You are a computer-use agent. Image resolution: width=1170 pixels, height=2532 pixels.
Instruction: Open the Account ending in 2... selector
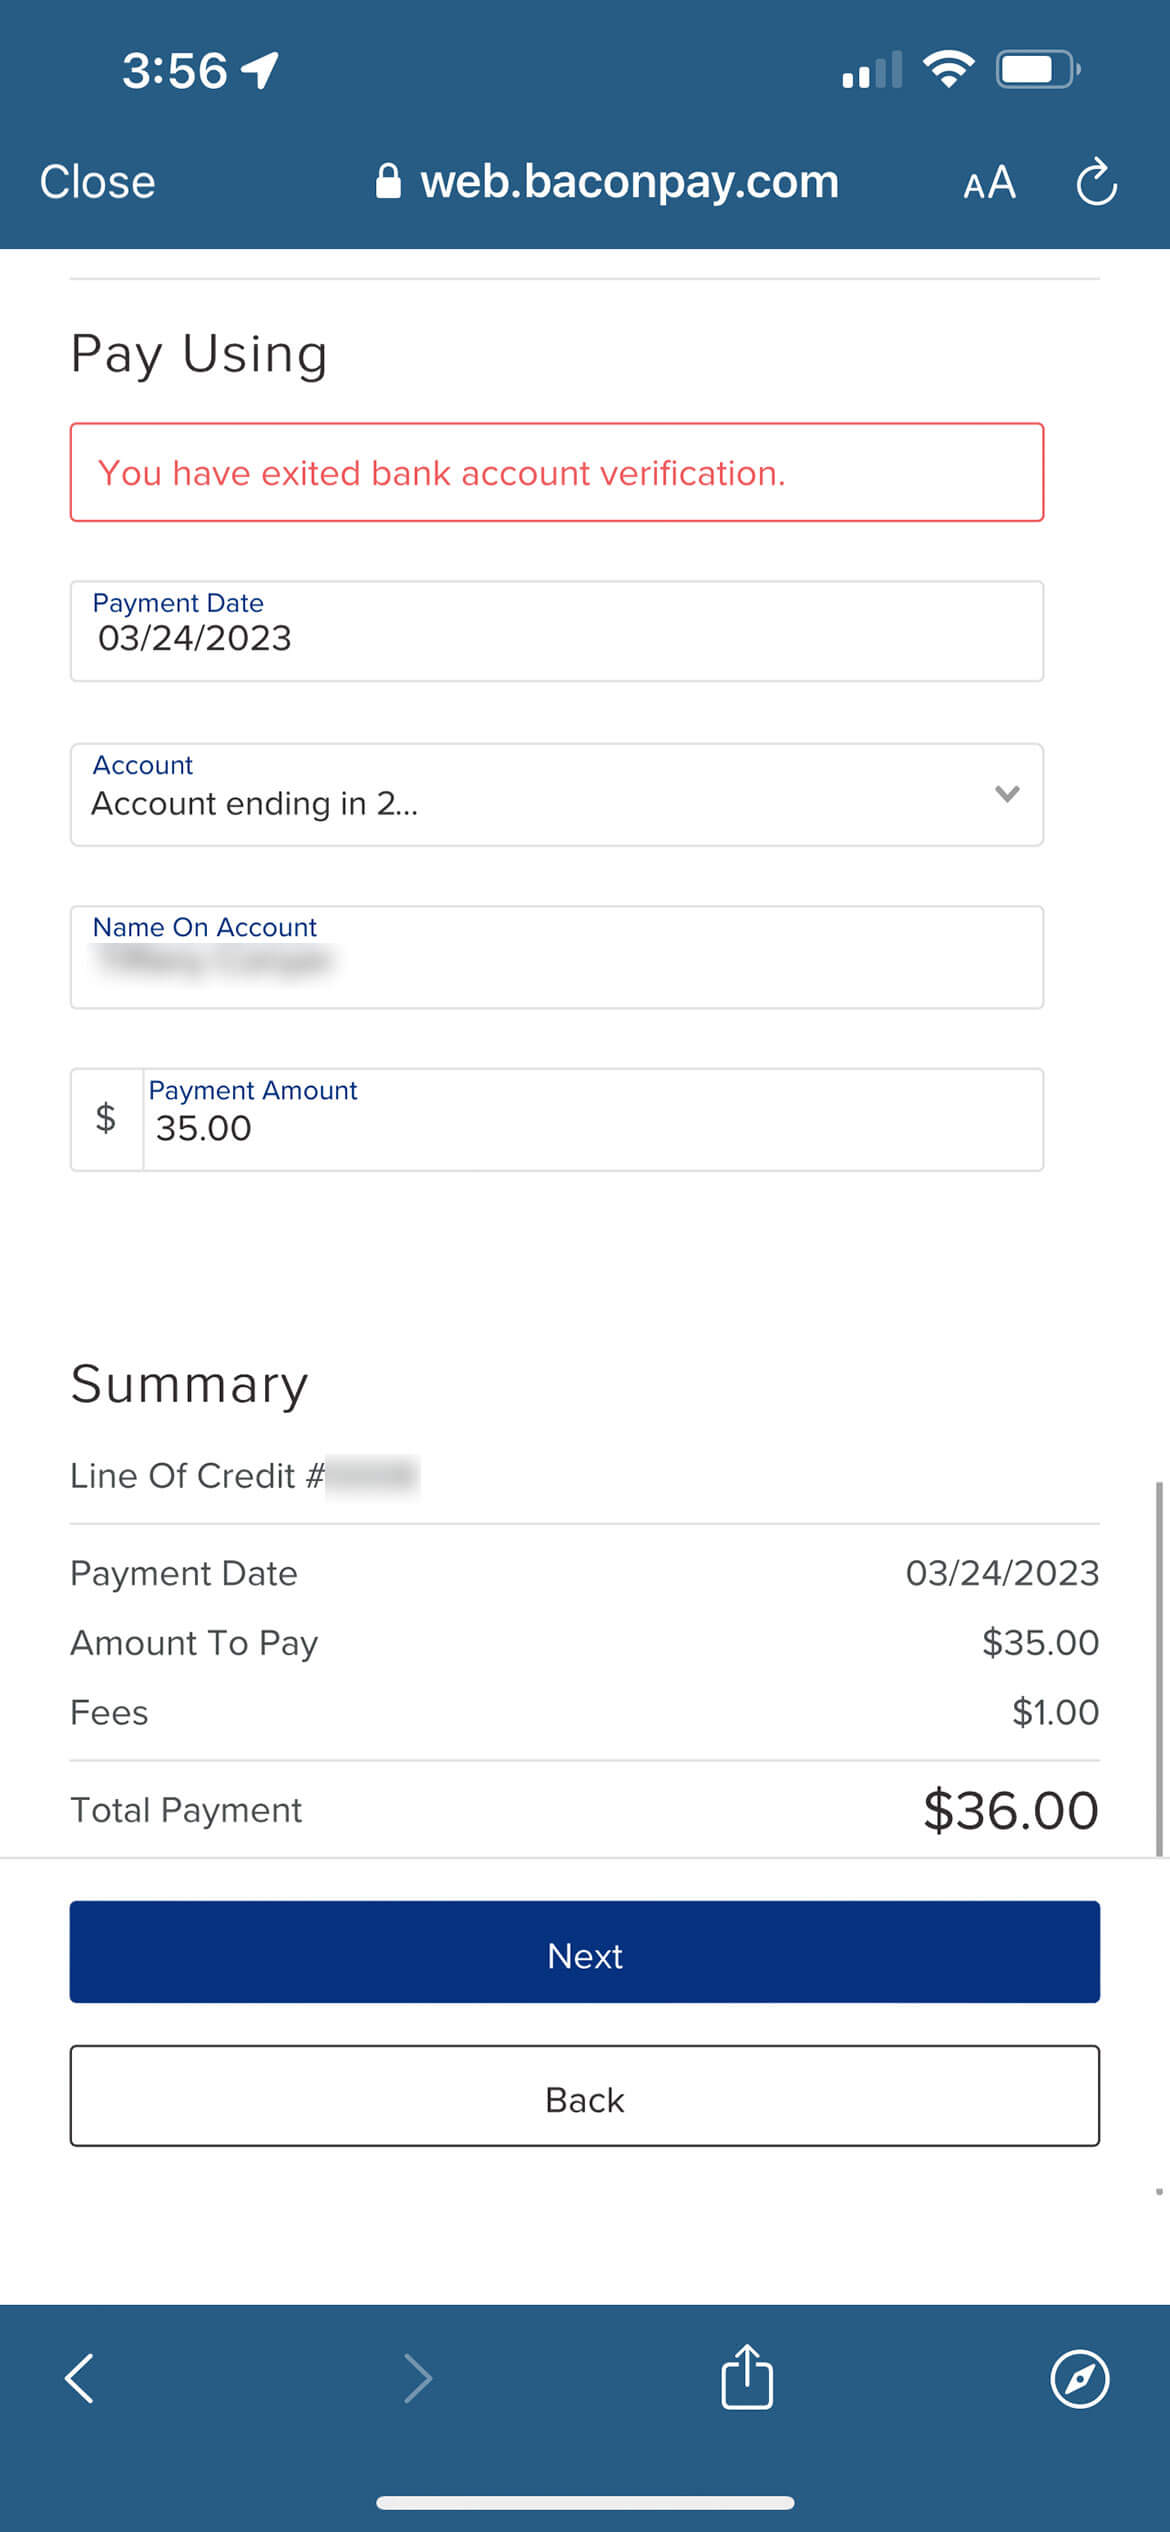[556, 794]
